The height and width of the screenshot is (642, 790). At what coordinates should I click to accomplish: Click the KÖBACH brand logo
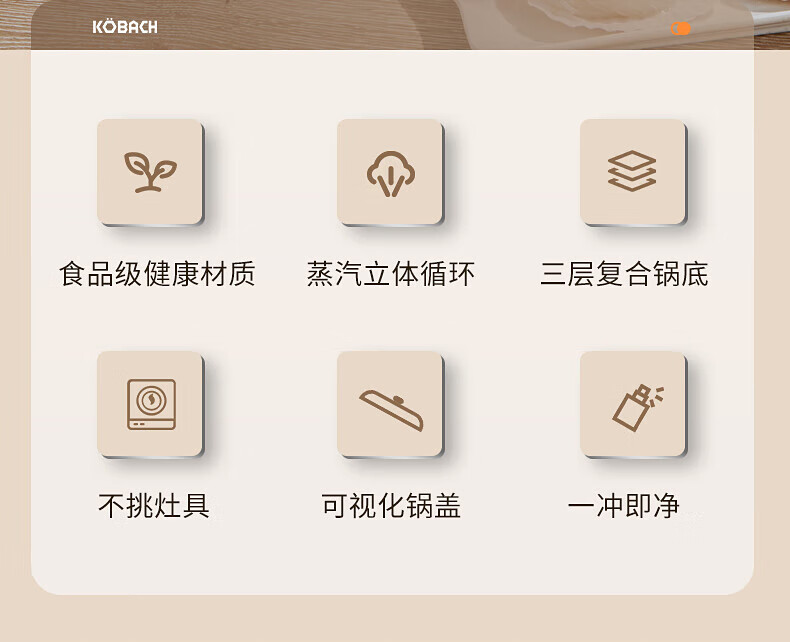[125, 27]
